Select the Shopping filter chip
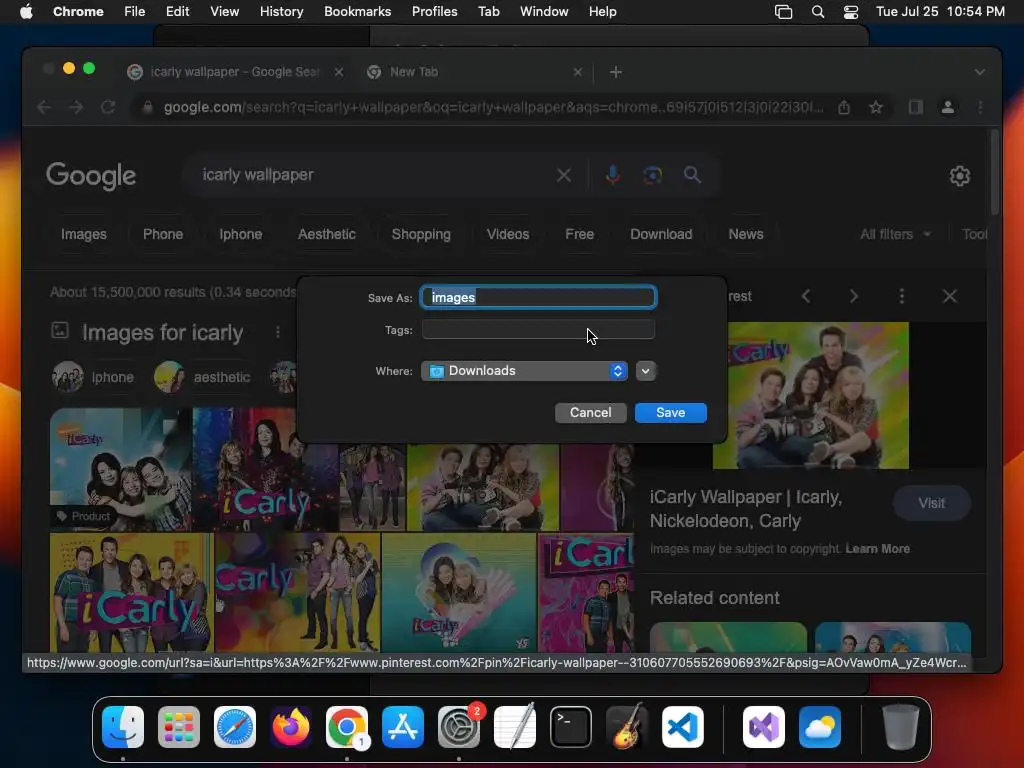Screen dimensions: 1024x768 421,234
